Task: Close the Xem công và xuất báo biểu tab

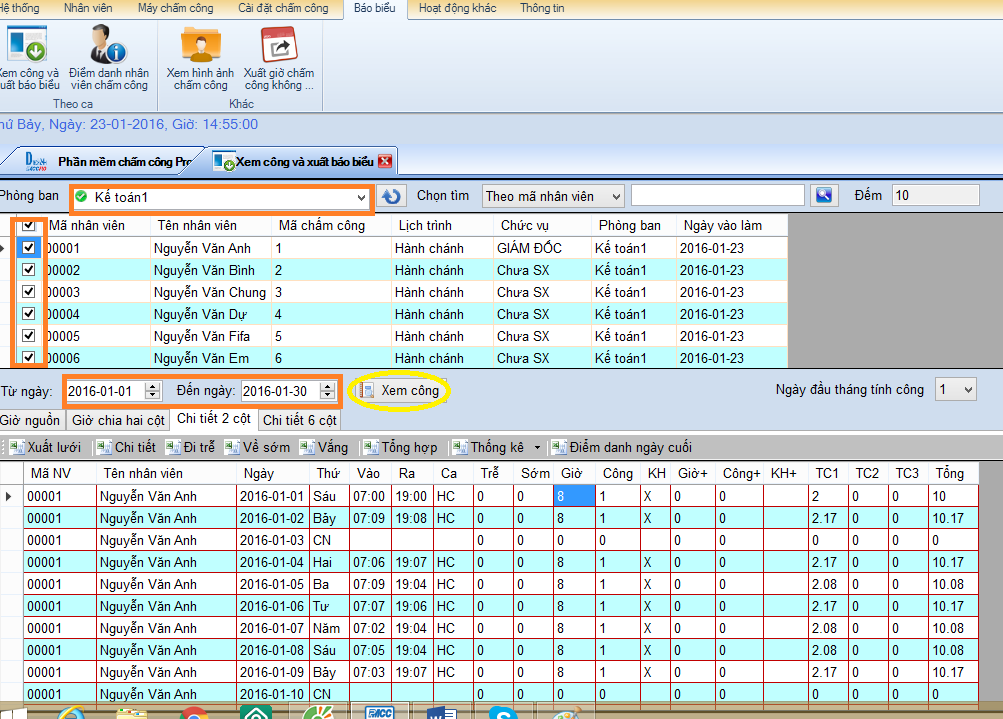Action: (385, 161)
